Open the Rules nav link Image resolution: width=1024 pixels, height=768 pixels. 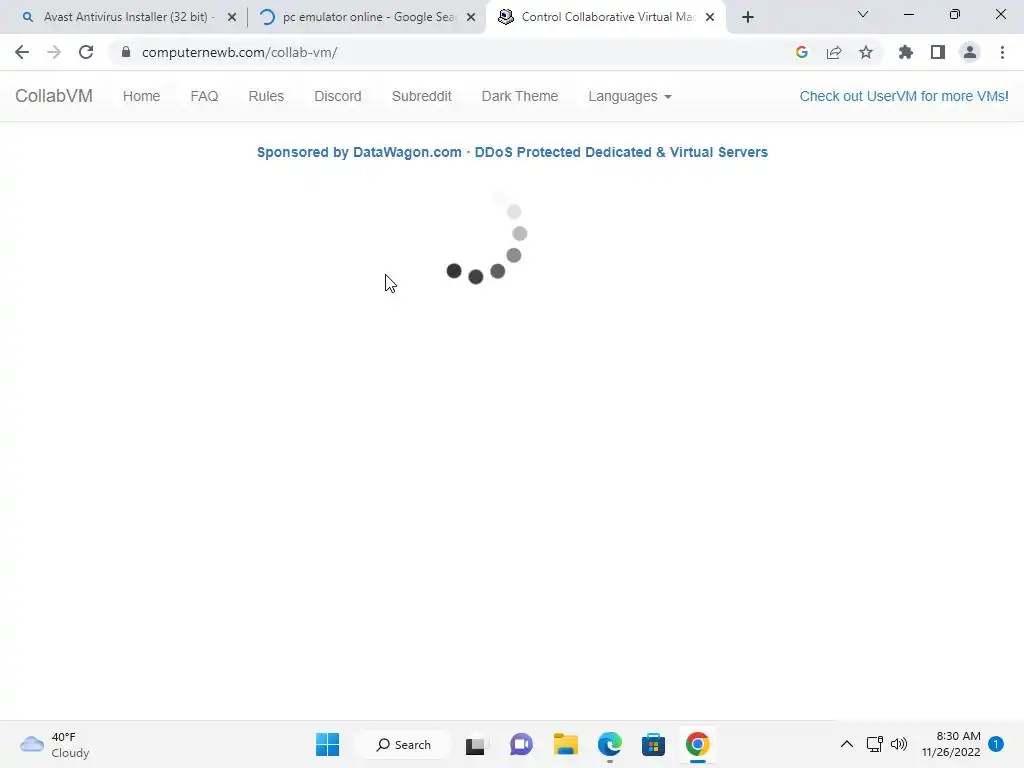pos(266,96)
